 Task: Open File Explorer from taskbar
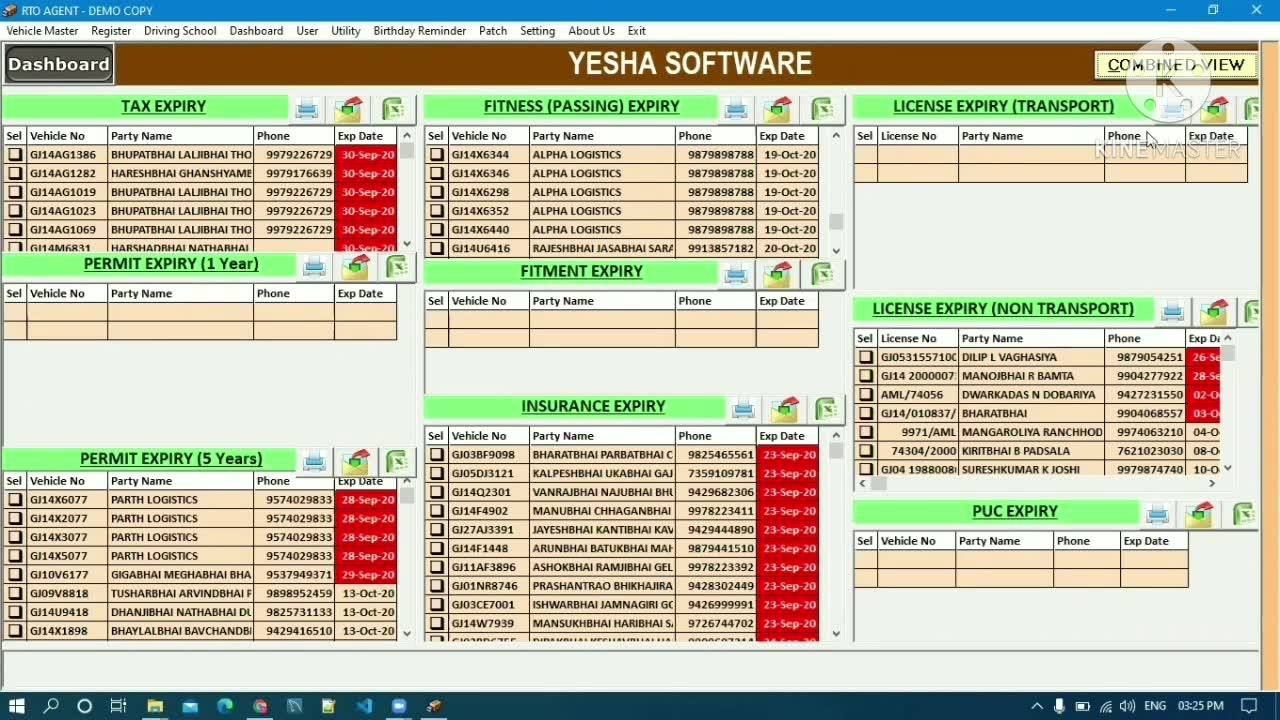click(x=155, y=706)
